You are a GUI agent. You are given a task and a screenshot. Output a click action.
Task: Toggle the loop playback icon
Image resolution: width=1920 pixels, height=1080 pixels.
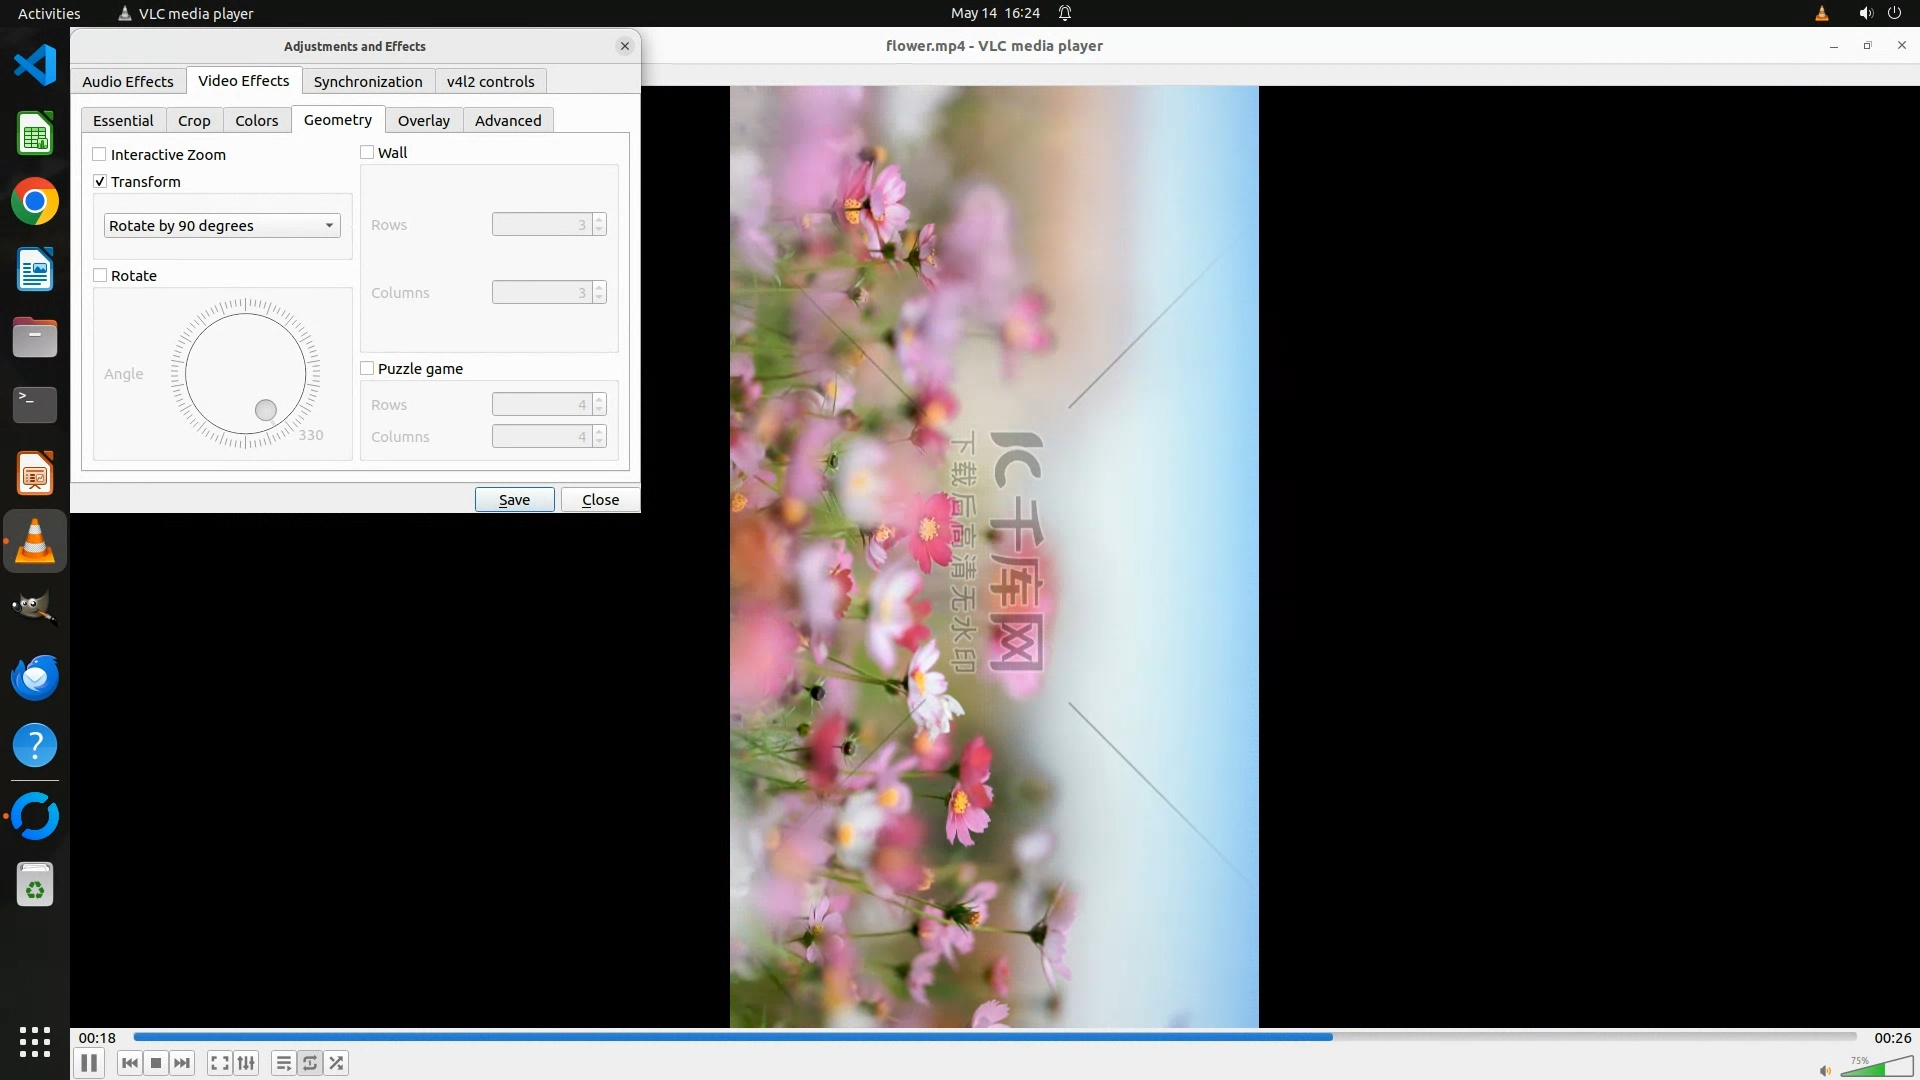pyautogui.click(x=310, y=1063)
